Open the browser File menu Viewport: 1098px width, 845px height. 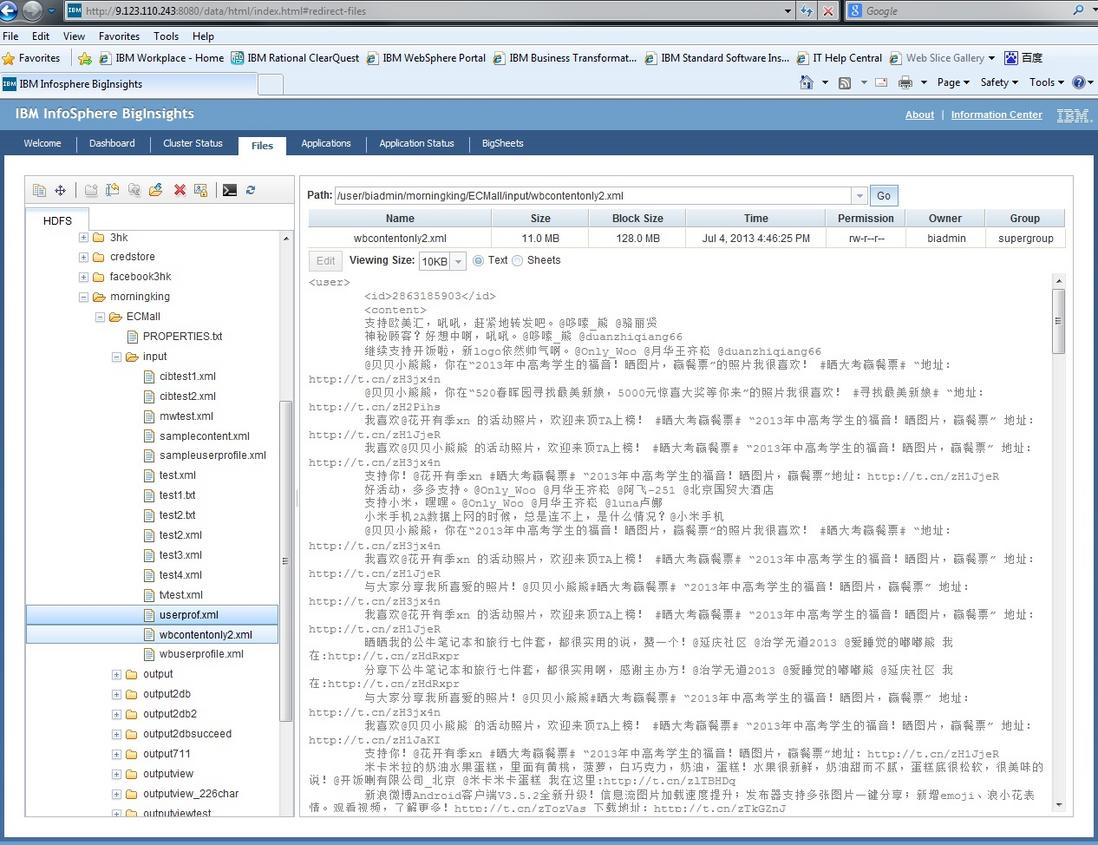11,36
